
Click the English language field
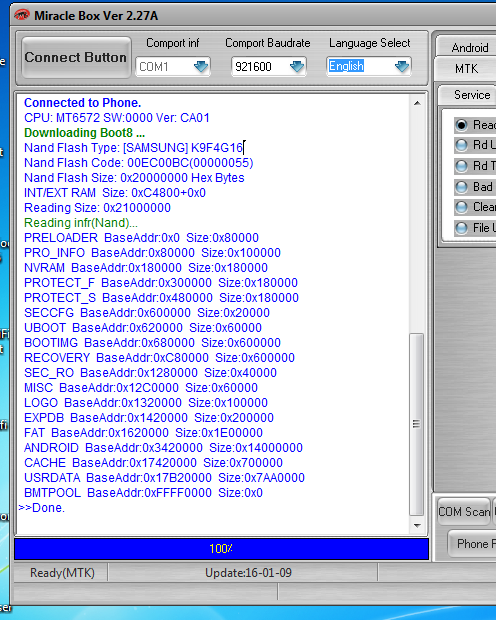point(369,66)
